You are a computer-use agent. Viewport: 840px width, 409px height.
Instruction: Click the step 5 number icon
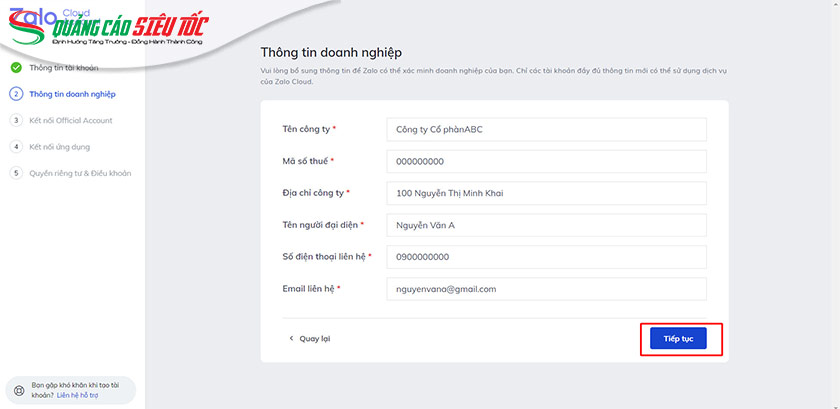pyautogui.click(x=16, y=173)
